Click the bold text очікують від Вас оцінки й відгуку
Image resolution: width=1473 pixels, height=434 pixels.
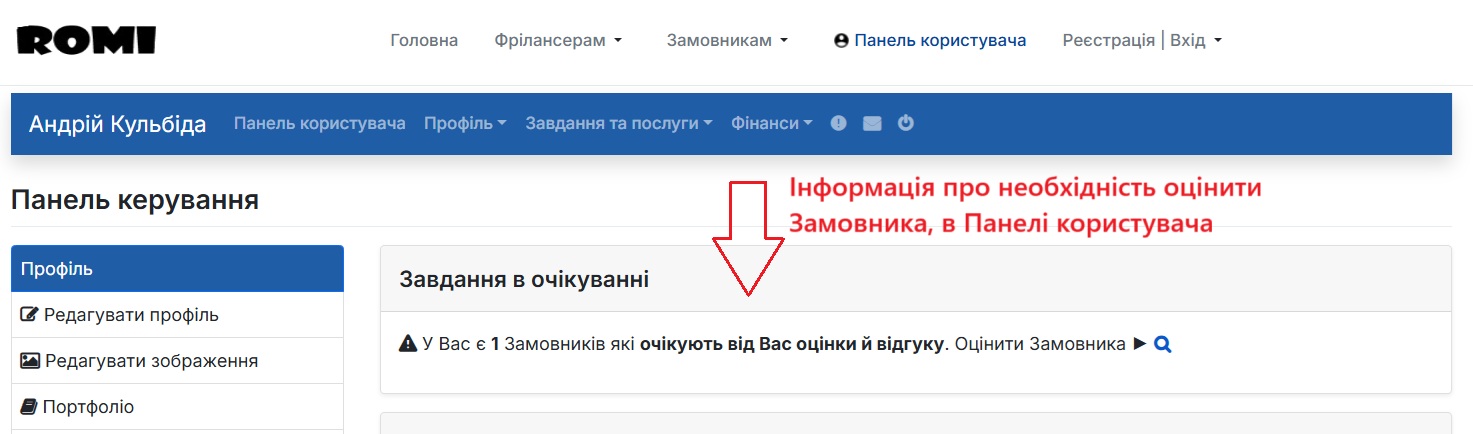point(792,344)
